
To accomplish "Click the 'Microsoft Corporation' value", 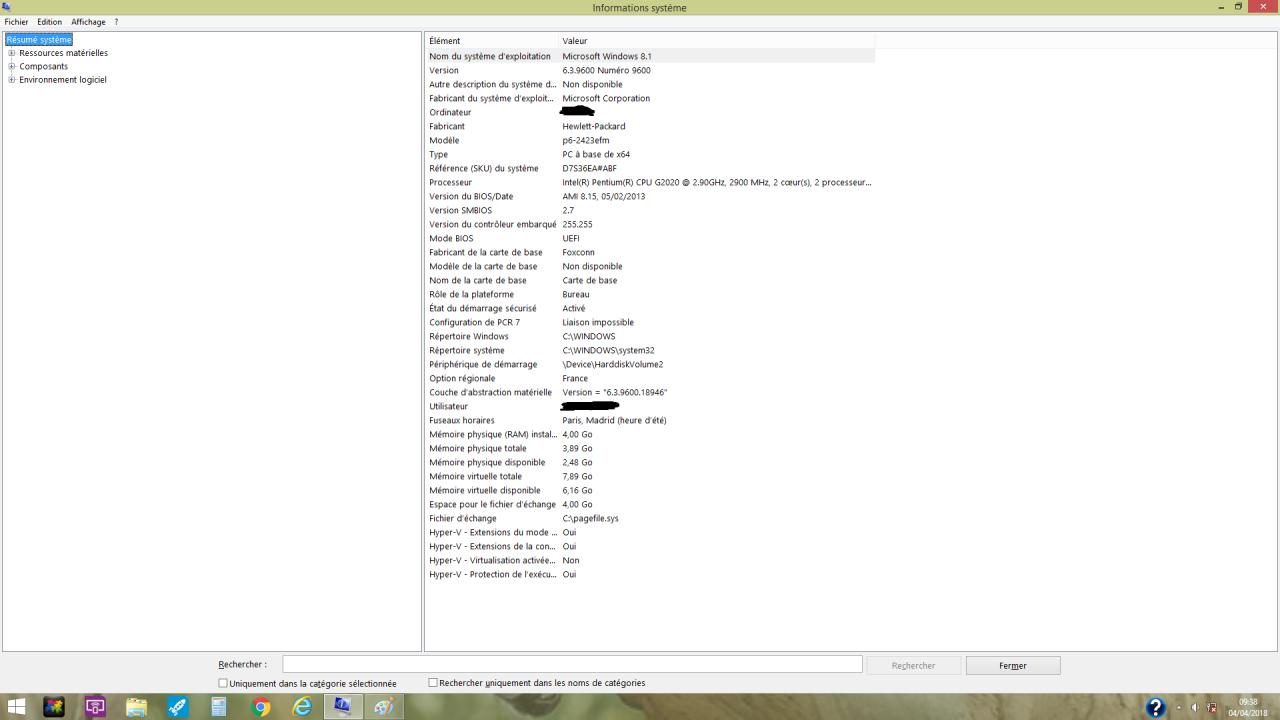I will 606,98.
